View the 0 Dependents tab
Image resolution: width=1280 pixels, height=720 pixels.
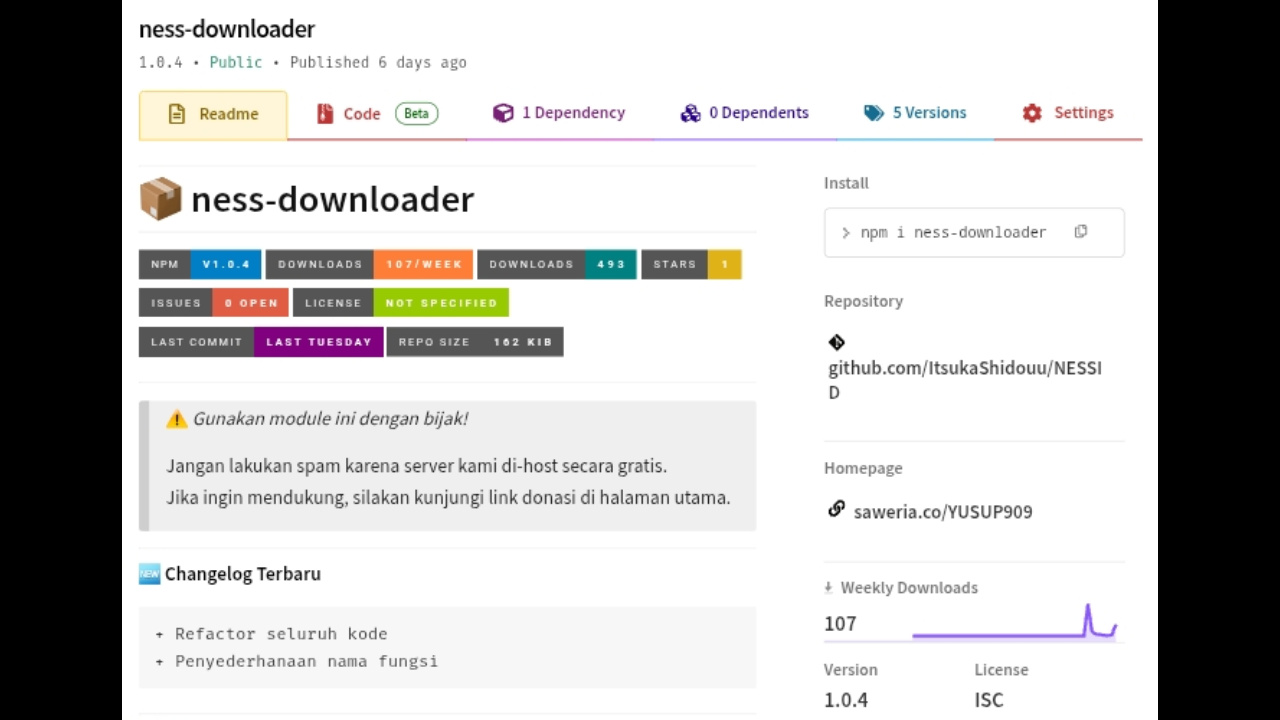744,113
